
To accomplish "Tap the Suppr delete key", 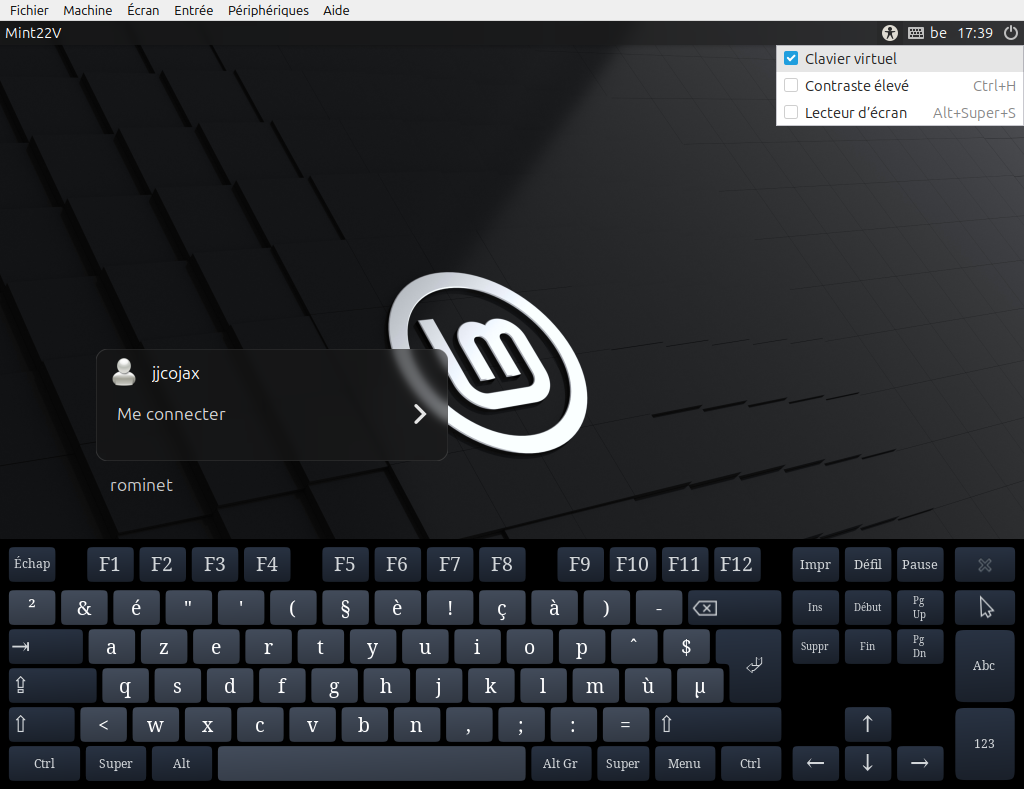I will (x=815, y=647).
